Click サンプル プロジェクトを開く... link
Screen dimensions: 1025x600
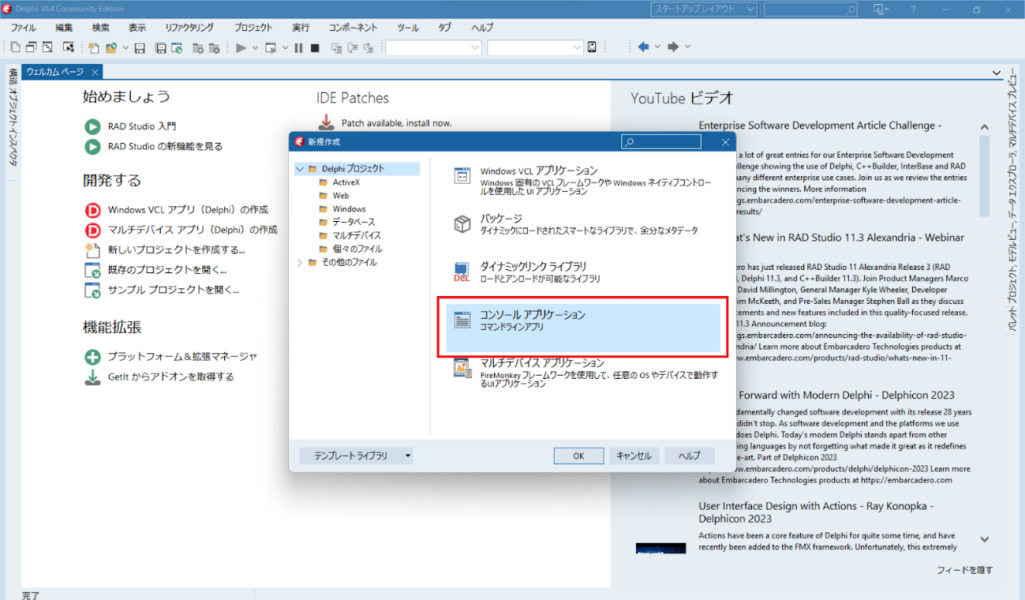173,290
